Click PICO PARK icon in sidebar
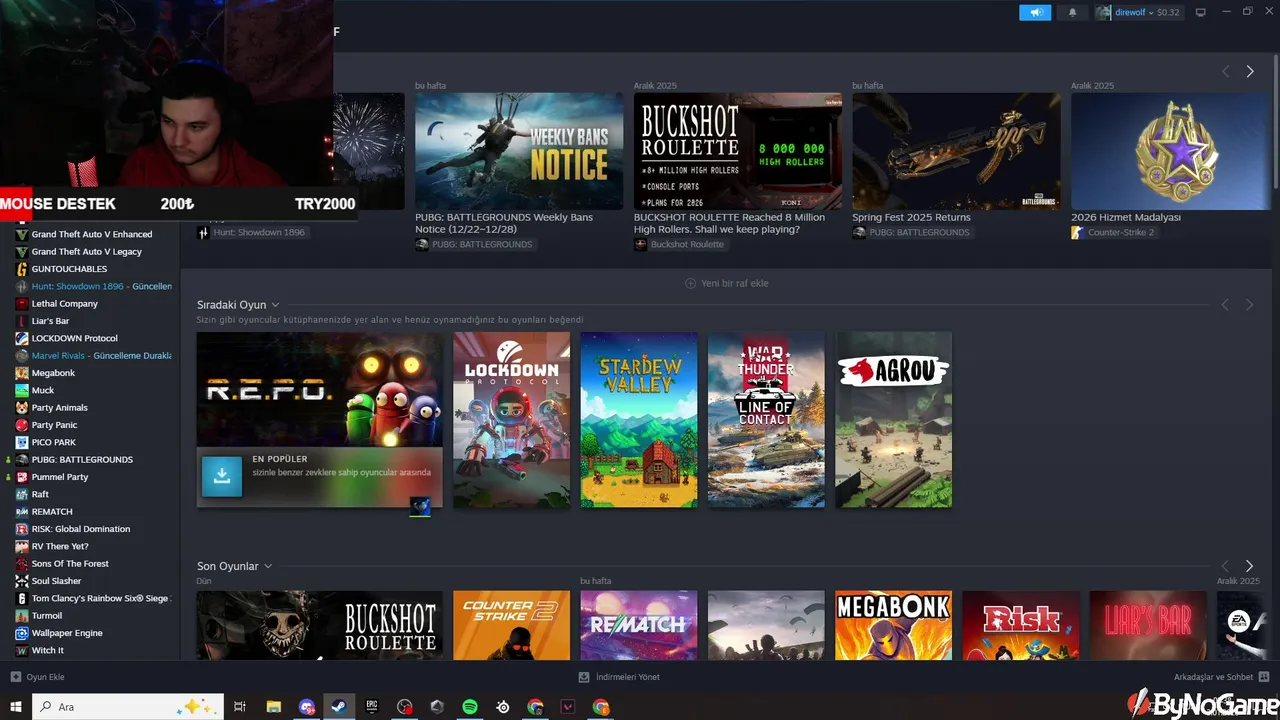The image size is (1280, 720). click(x=22, y=442)
